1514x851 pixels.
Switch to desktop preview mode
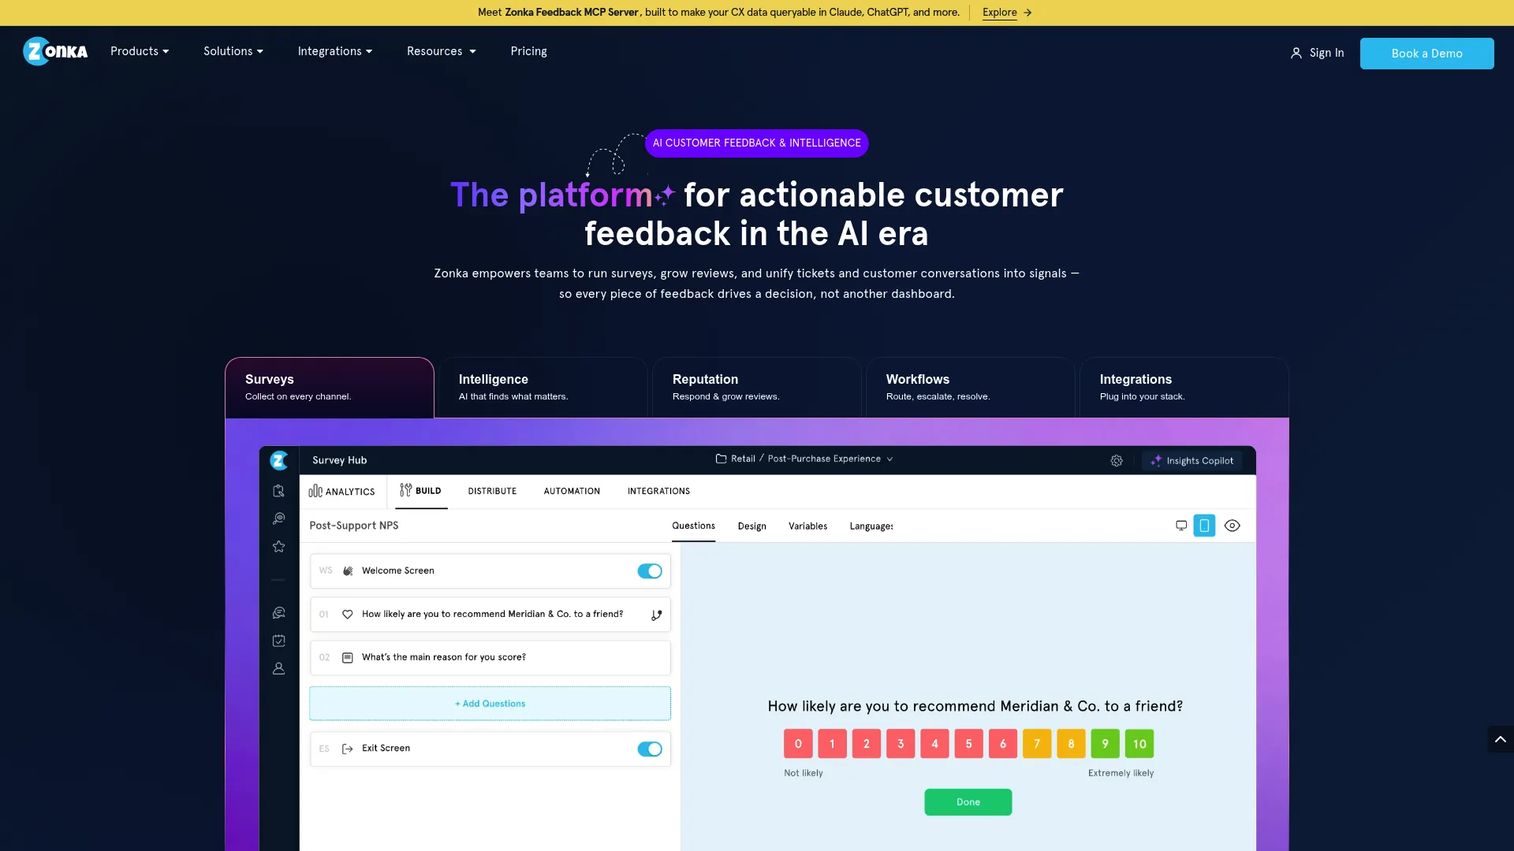coord(1181,526)
